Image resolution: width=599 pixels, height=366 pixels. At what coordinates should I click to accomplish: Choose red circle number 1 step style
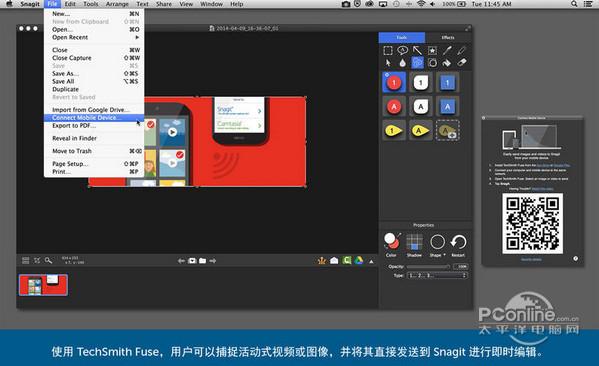(x=394, y=83)
